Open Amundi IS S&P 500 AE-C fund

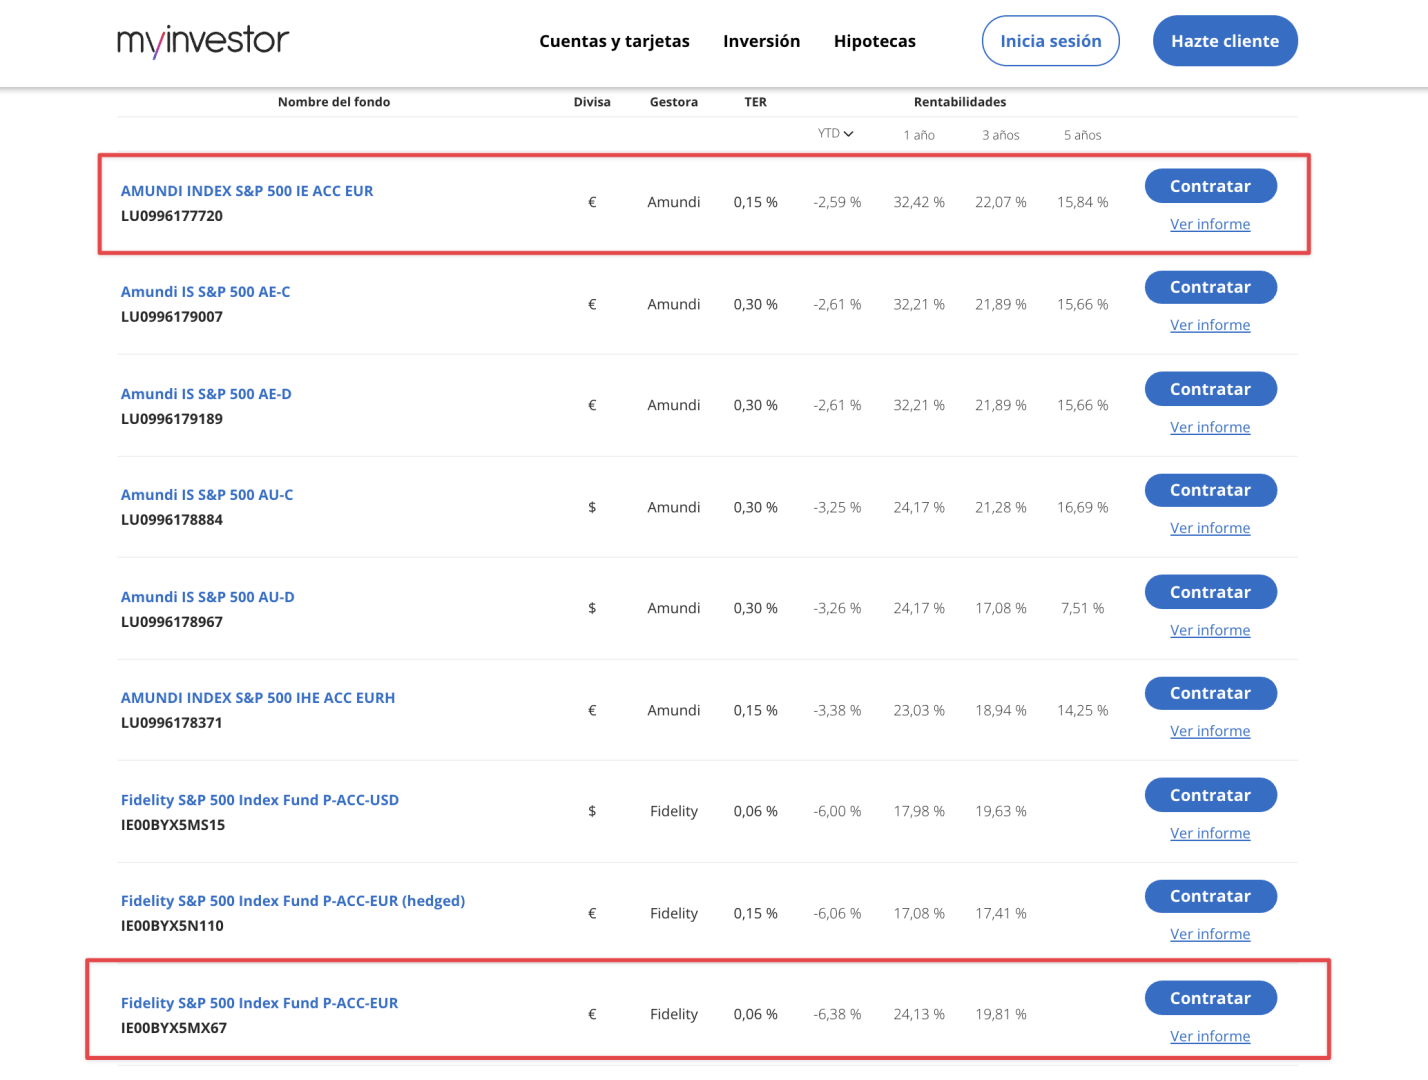206,292
